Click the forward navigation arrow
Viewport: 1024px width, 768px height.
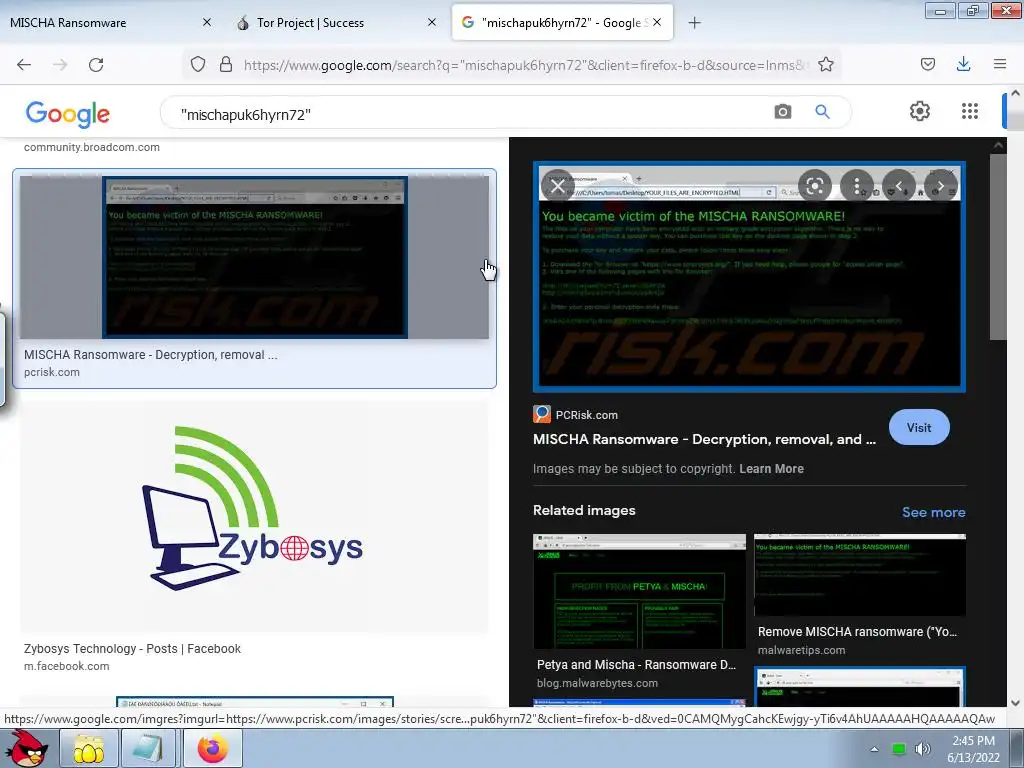pos(60,65)
